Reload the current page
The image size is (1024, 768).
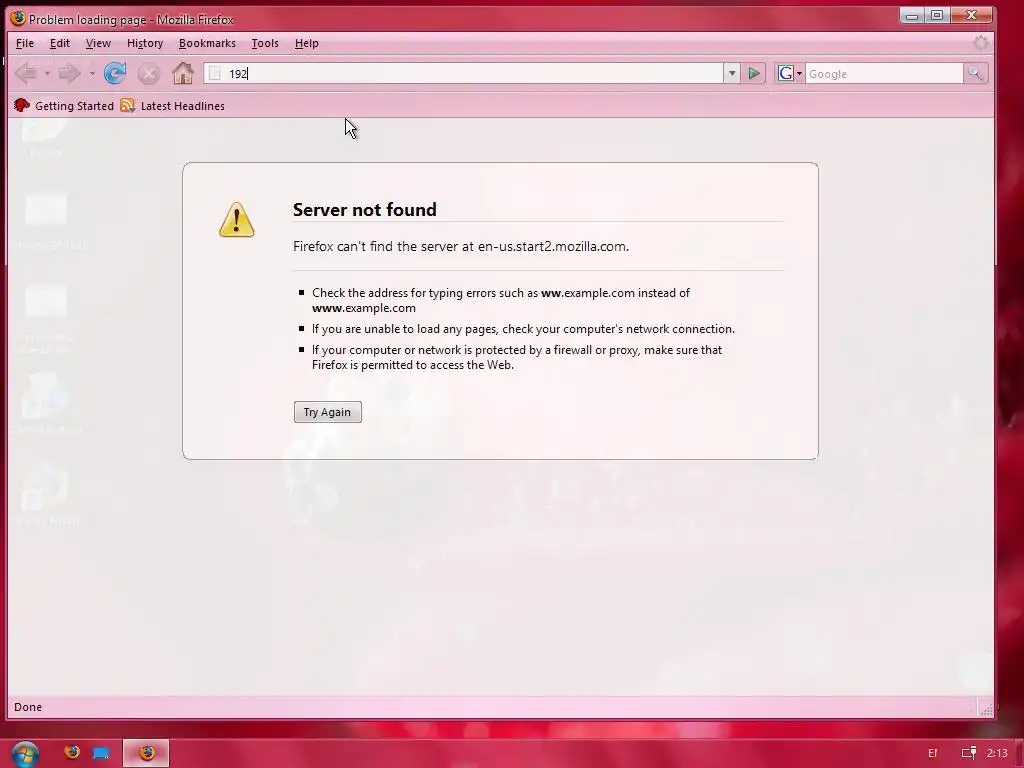click(115, 73)
